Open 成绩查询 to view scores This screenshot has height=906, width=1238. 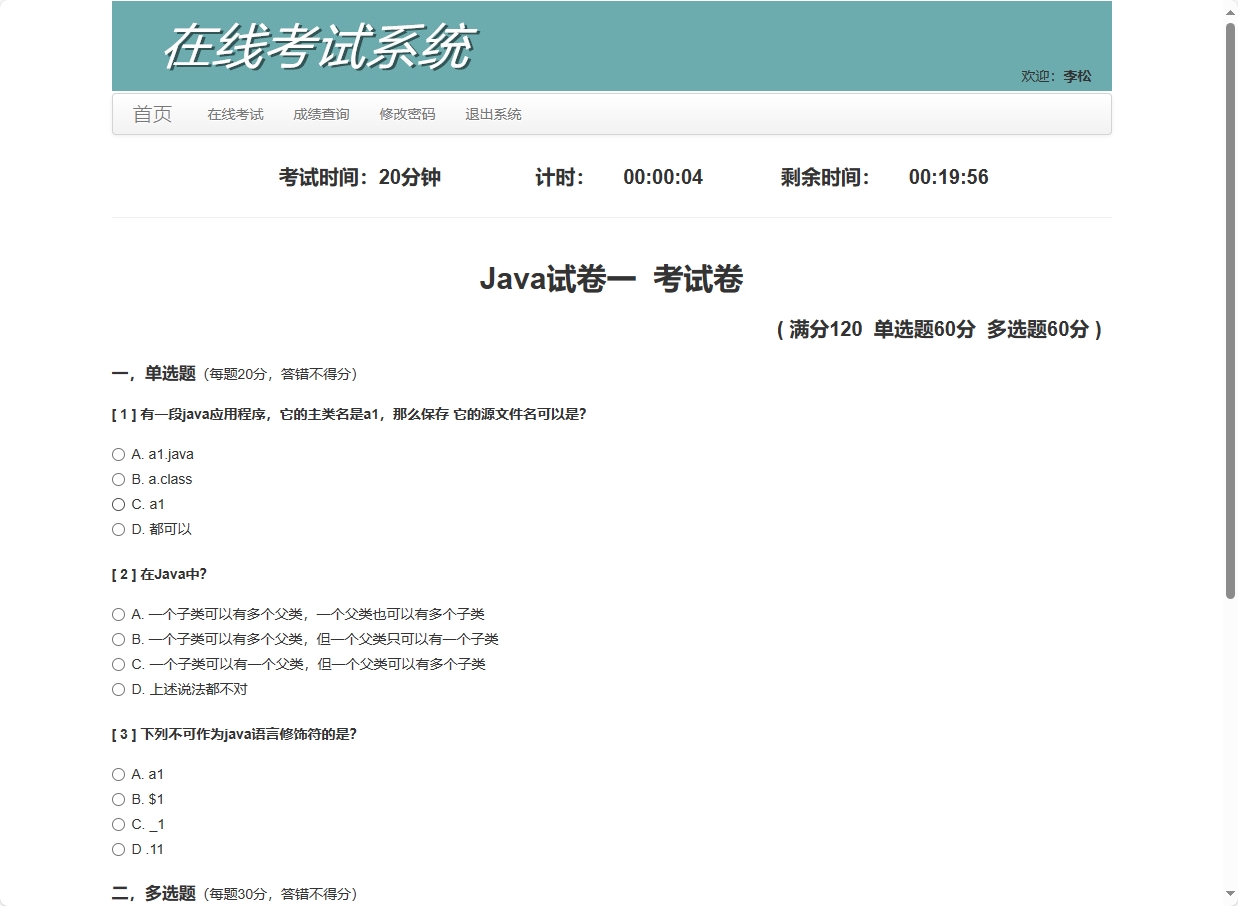point(321,114)
